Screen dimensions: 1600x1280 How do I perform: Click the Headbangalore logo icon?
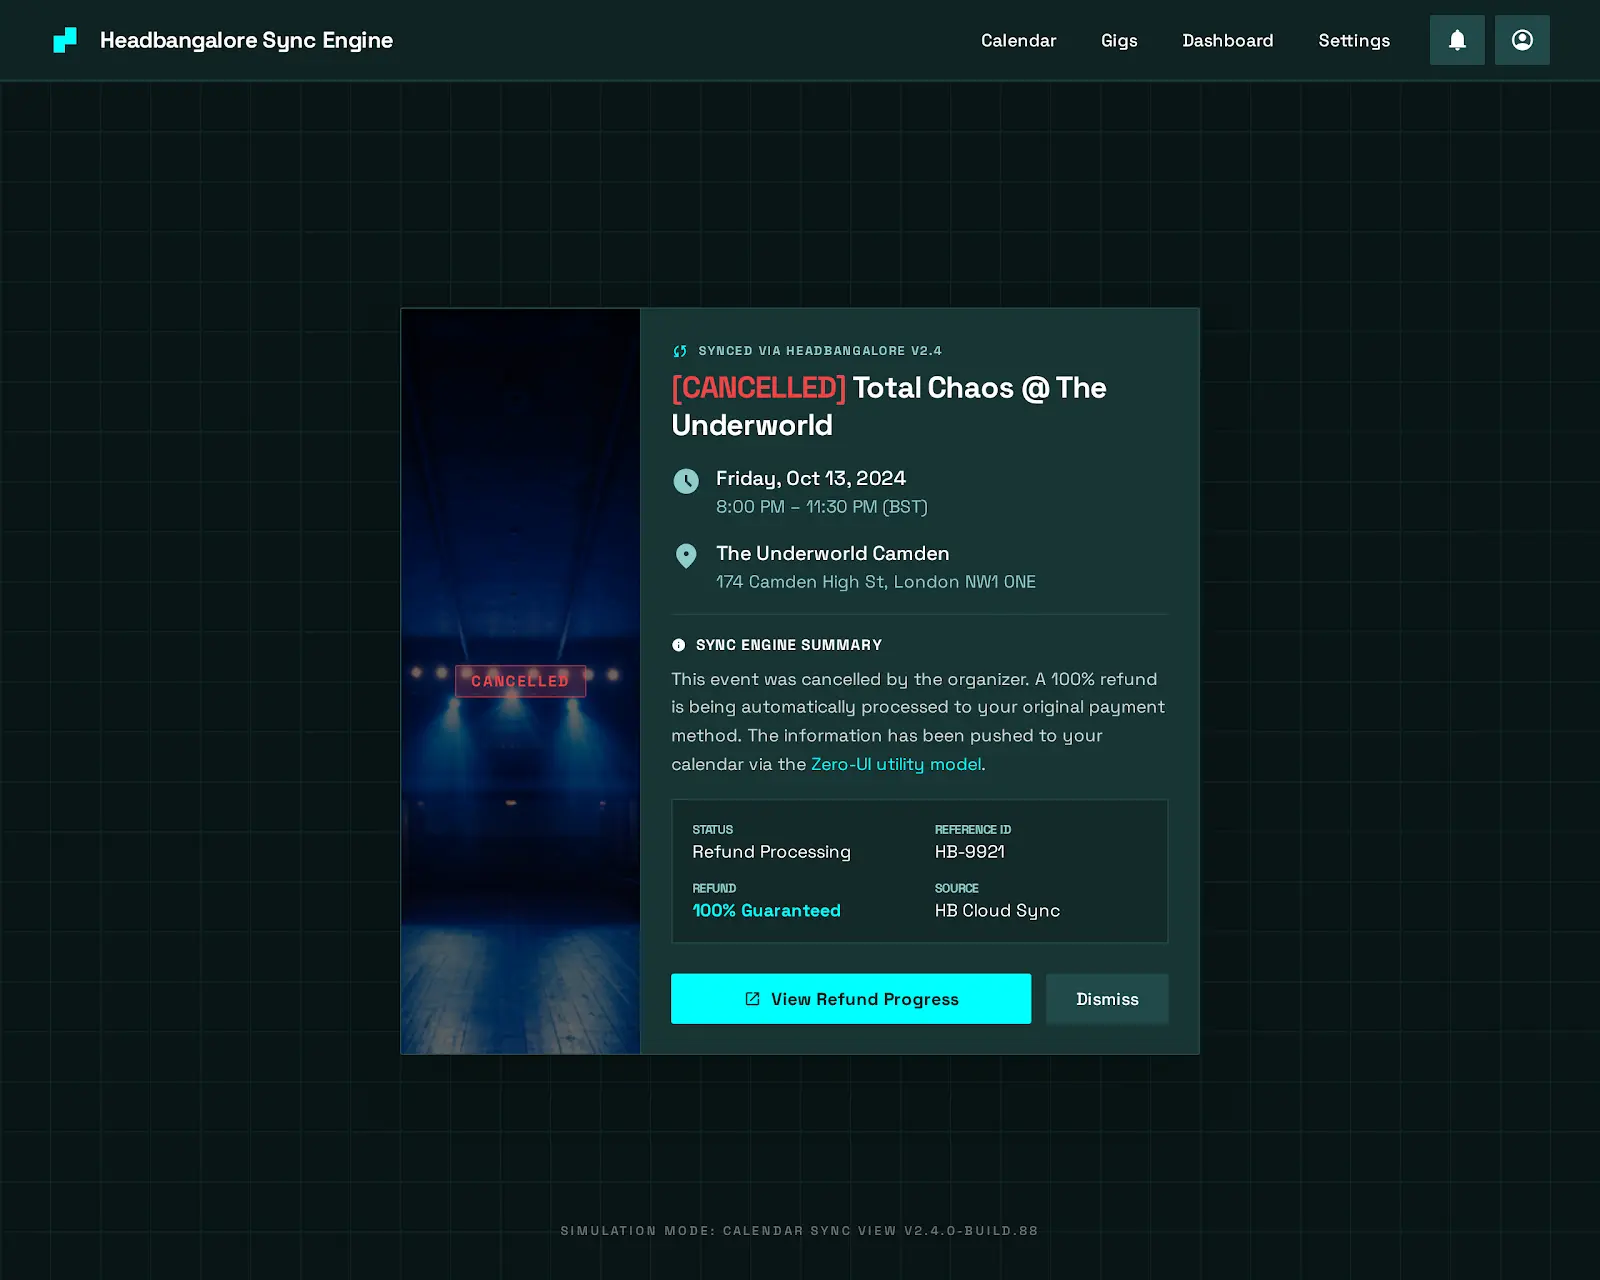tap(65, 40)
